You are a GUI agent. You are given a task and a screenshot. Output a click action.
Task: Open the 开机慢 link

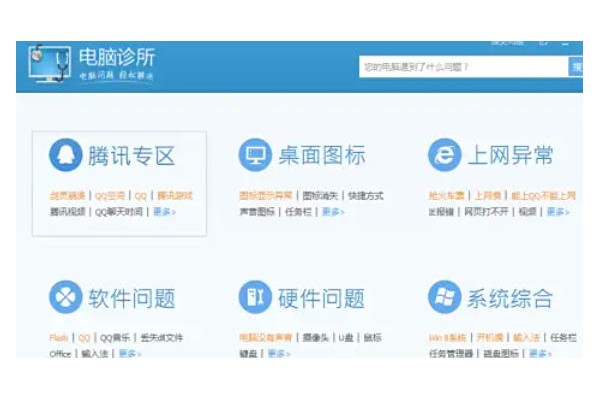[489, 338]
